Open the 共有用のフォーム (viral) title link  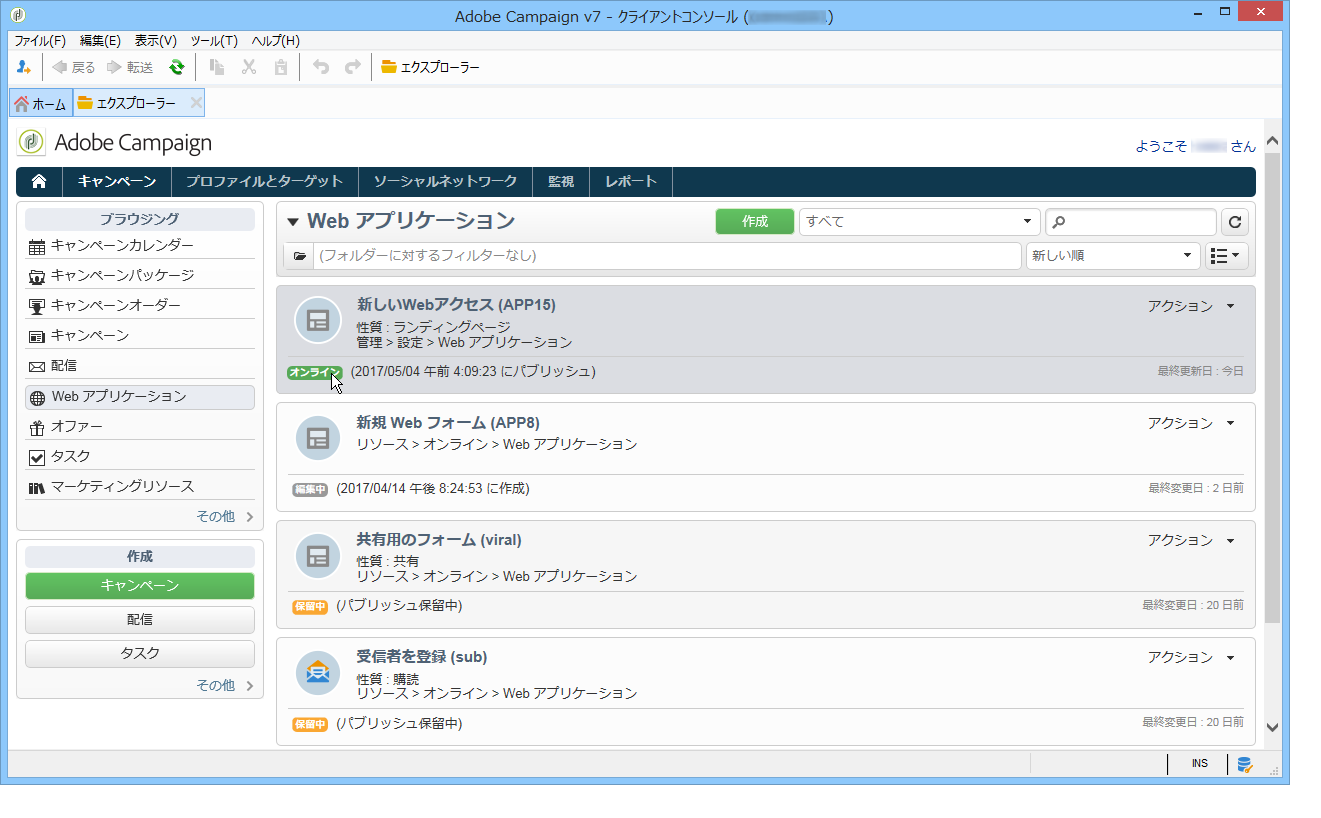pyautogui.click(x=439, y=539)
